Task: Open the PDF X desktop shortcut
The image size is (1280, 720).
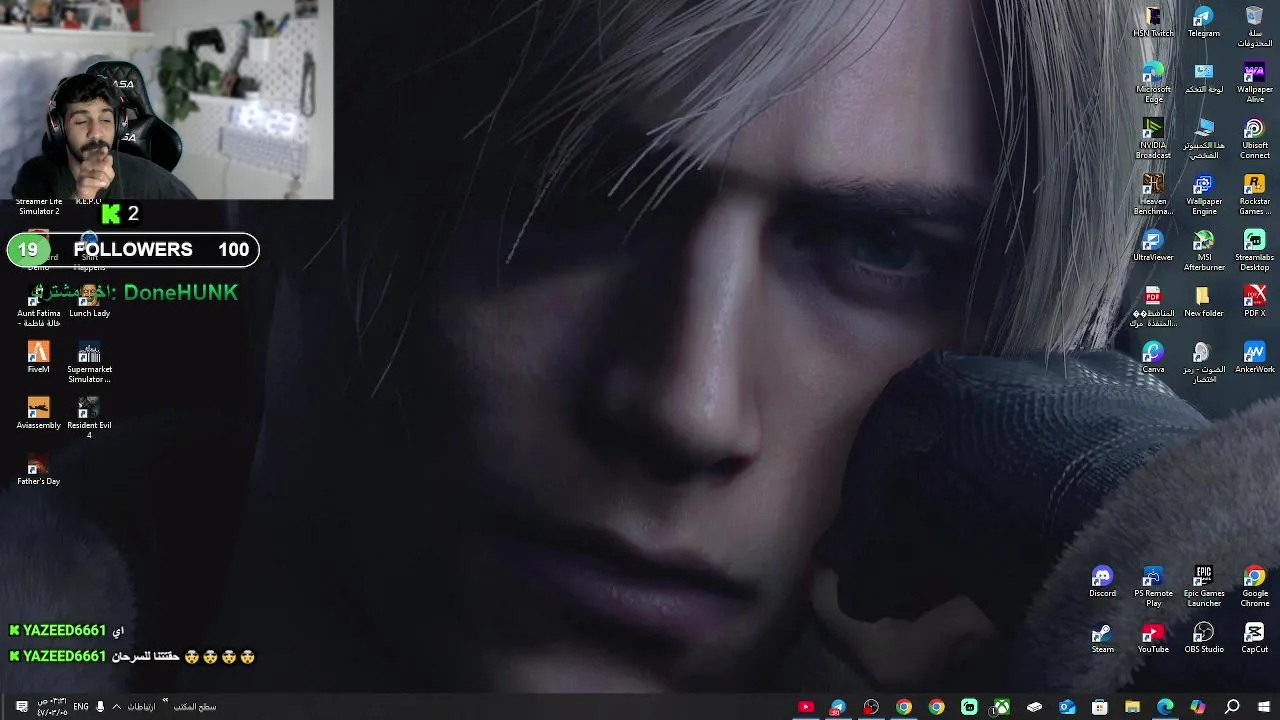Action: (1254, 302)
